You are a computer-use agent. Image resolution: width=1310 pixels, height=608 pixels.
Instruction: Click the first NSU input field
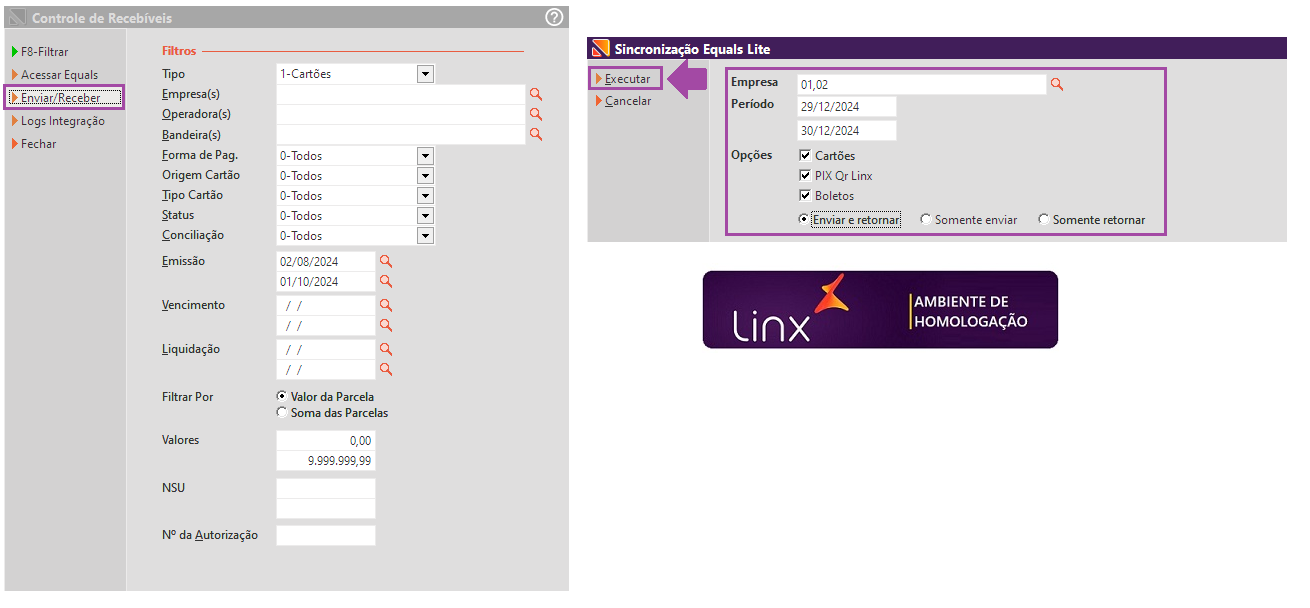coord(326,488)
